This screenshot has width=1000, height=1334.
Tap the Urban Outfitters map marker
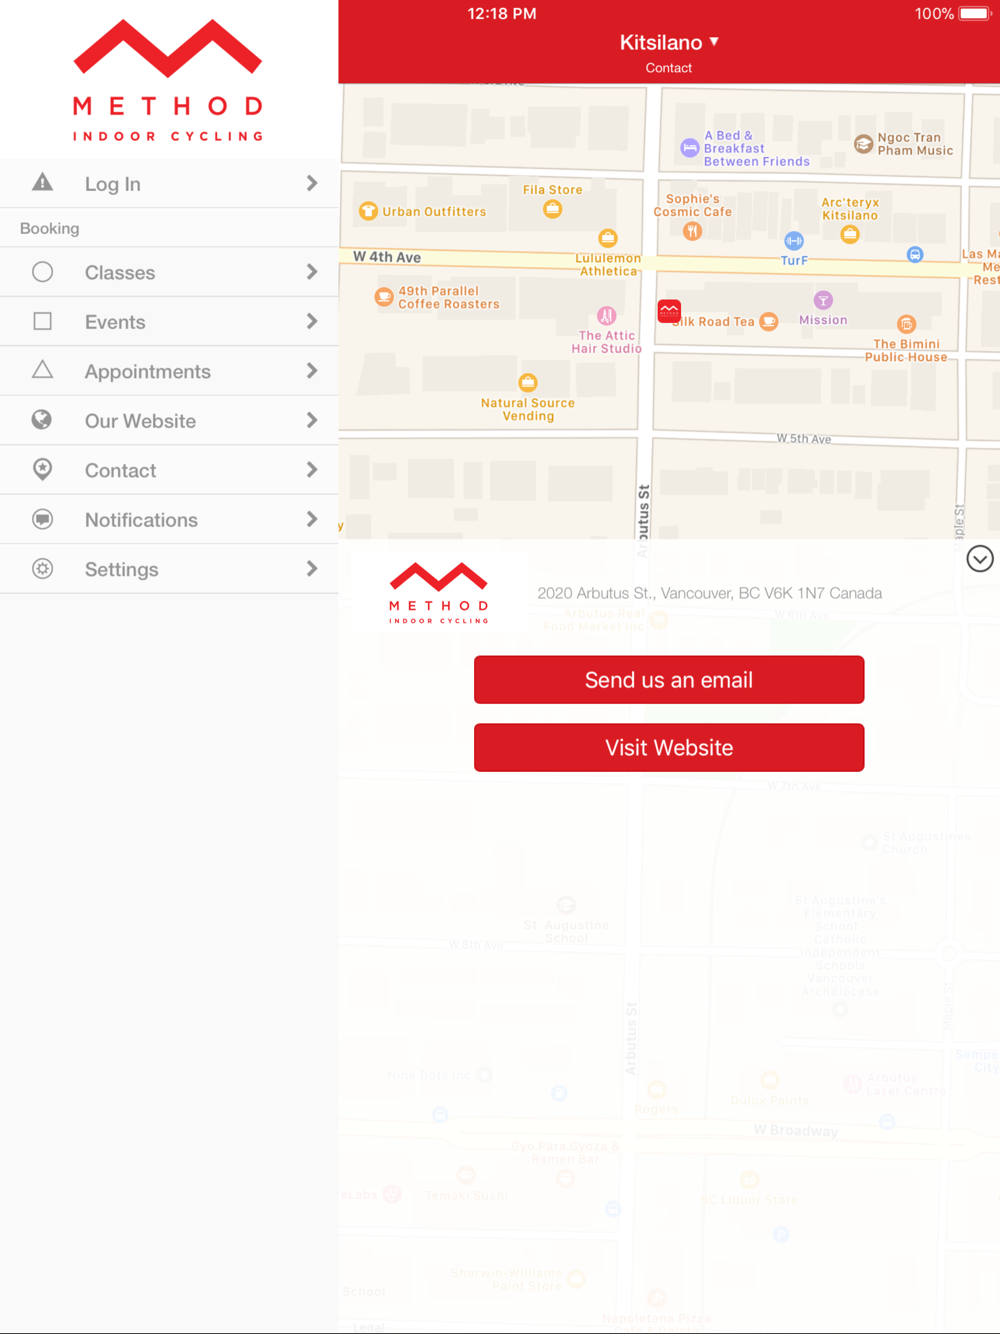coord(368,211)
